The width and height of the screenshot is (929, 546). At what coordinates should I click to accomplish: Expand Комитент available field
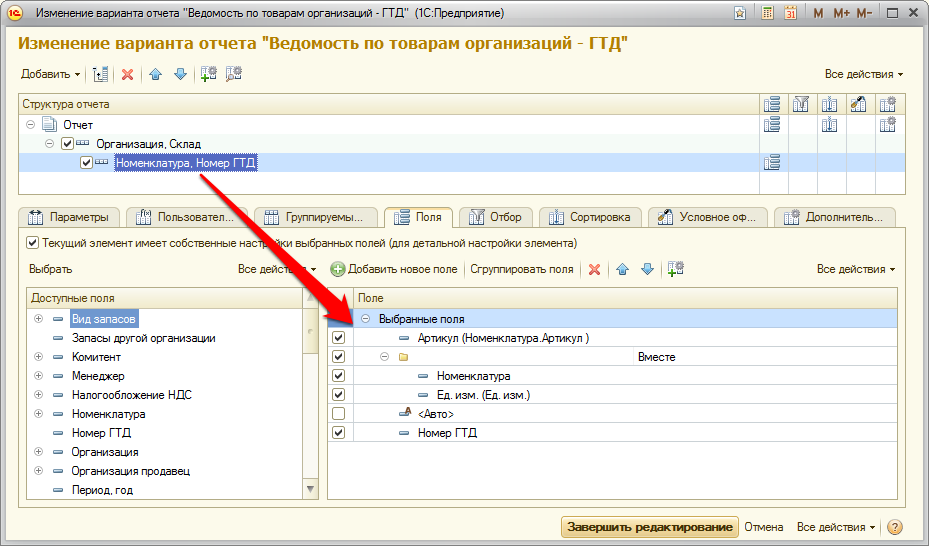click(39, 356)
